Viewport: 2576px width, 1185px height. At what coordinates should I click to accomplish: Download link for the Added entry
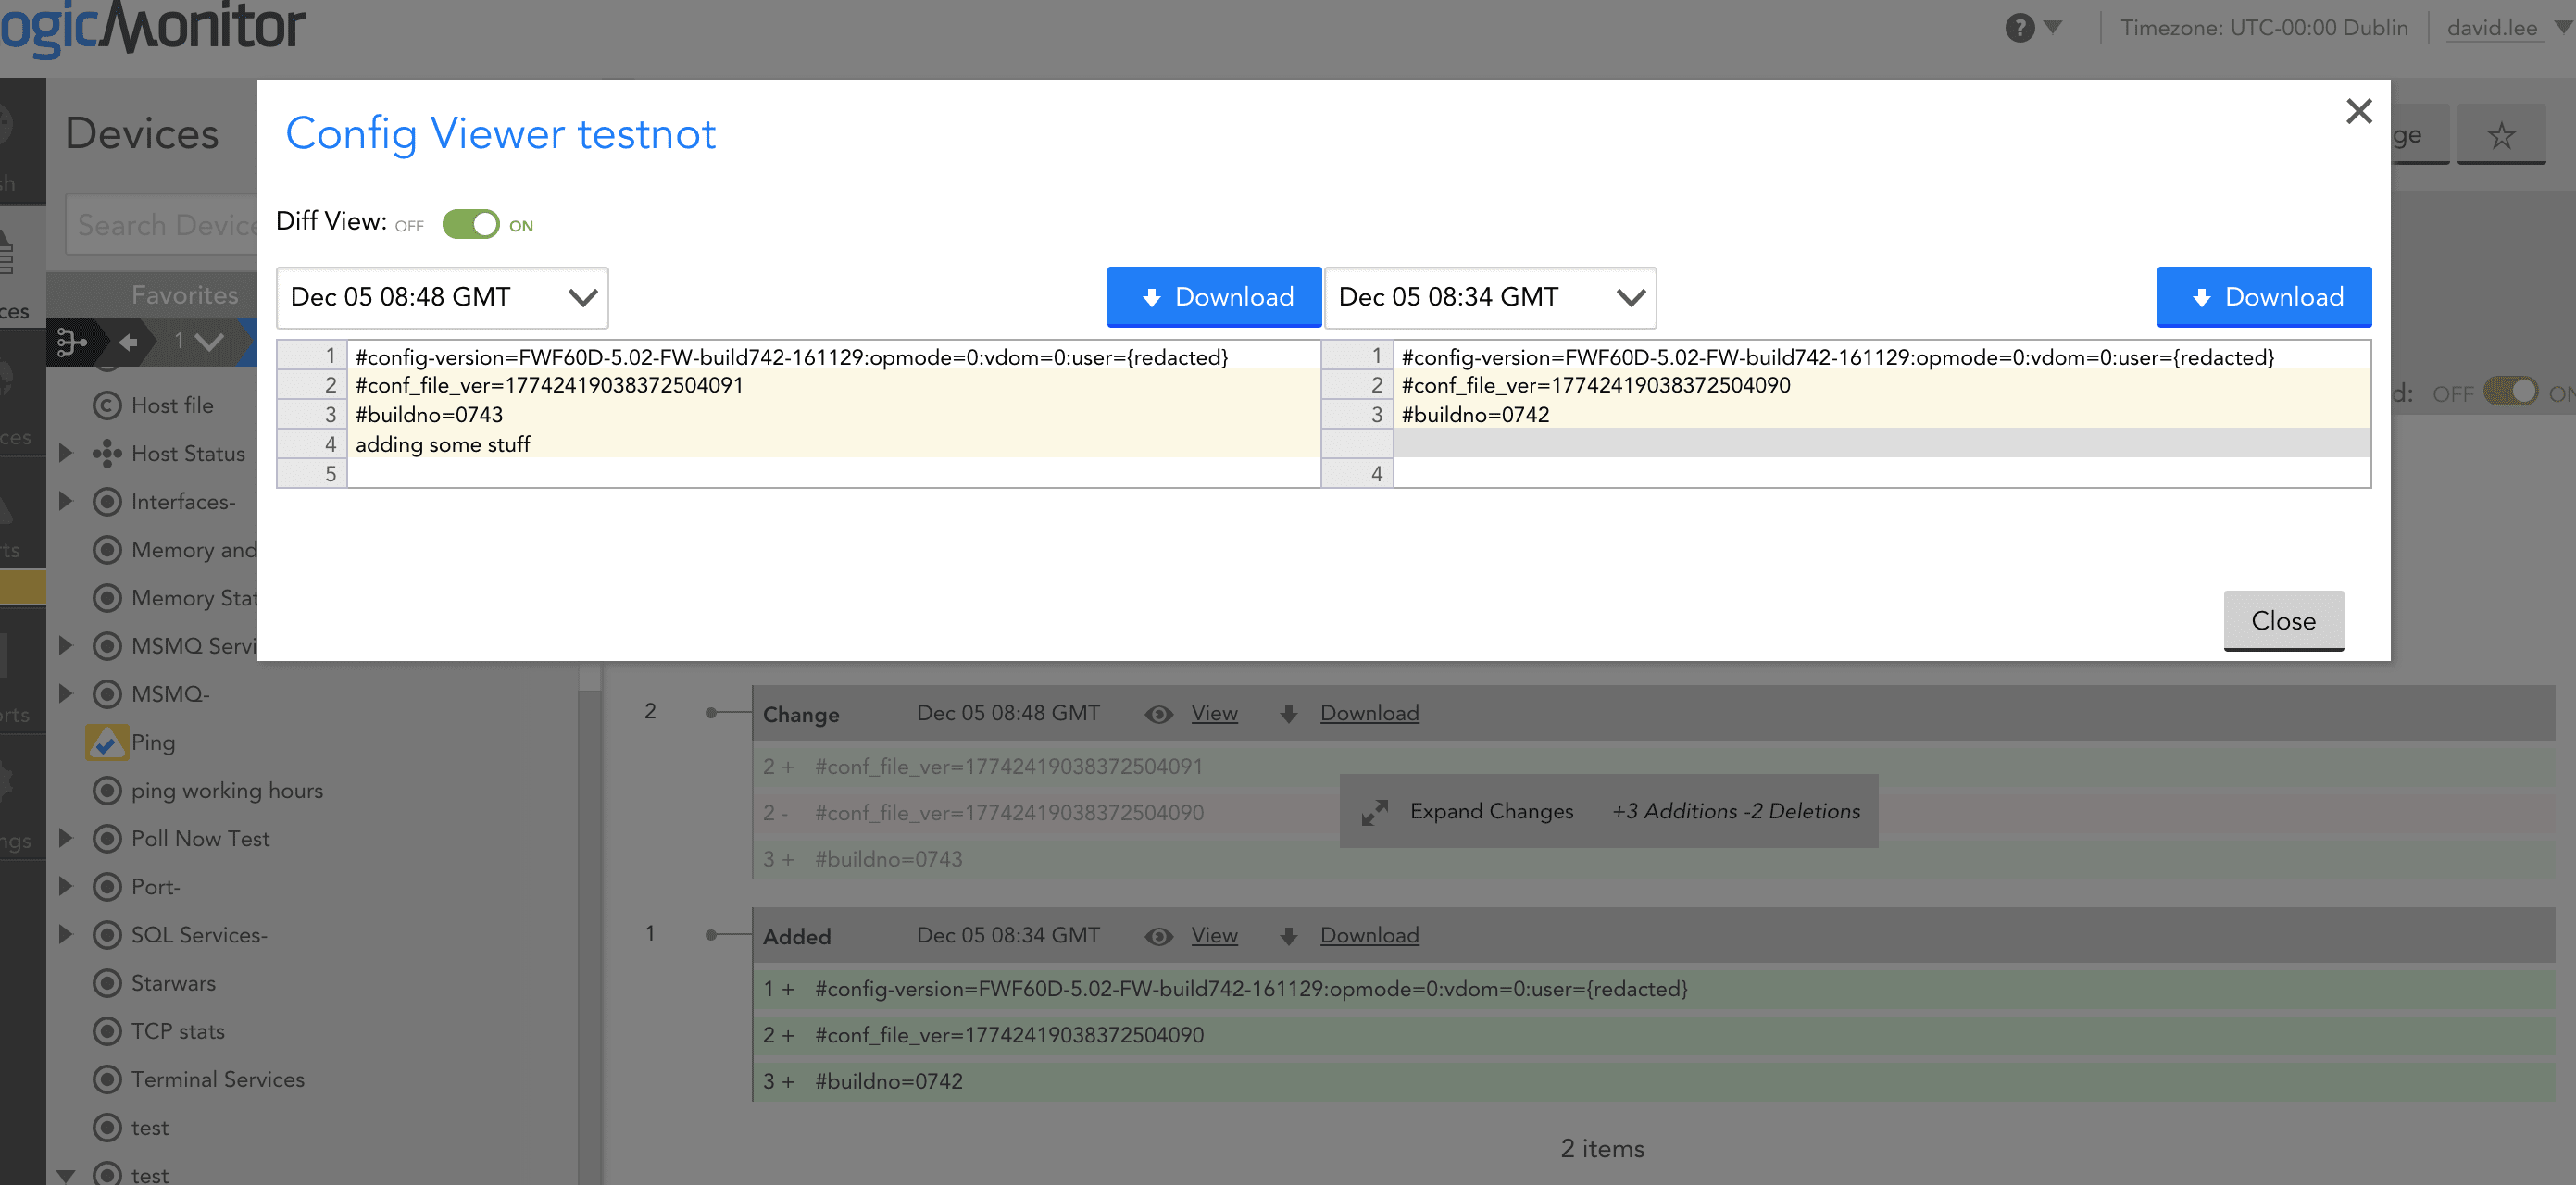click(1369, 935)
